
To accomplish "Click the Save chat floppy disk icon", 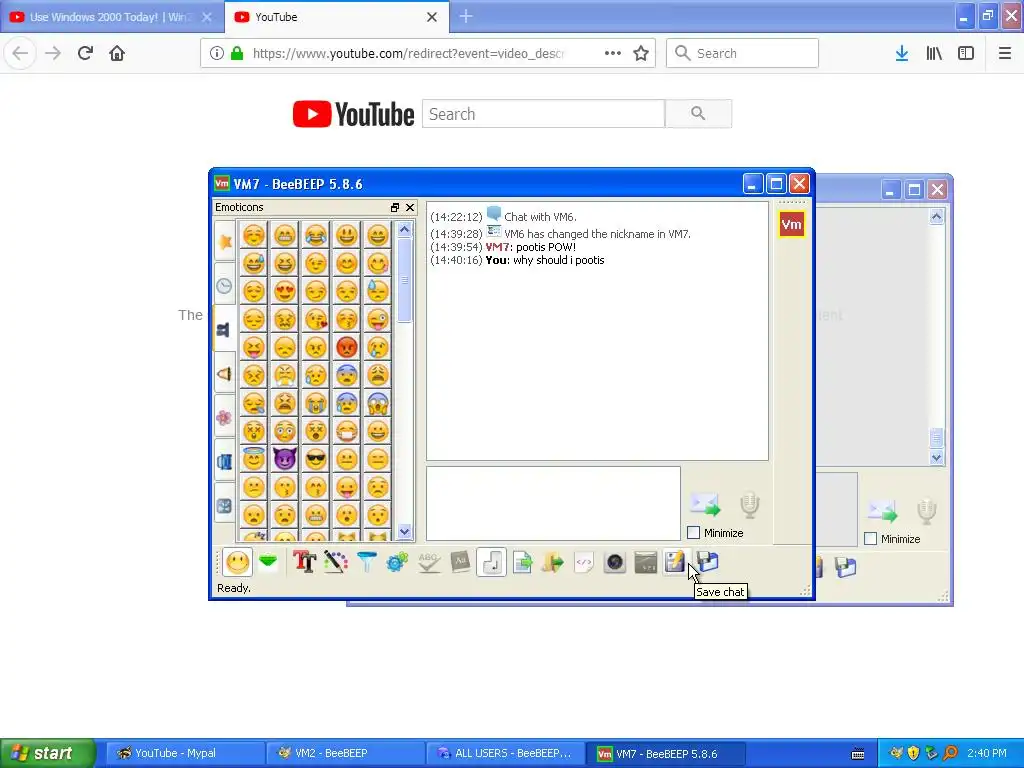I will (708, 562).
